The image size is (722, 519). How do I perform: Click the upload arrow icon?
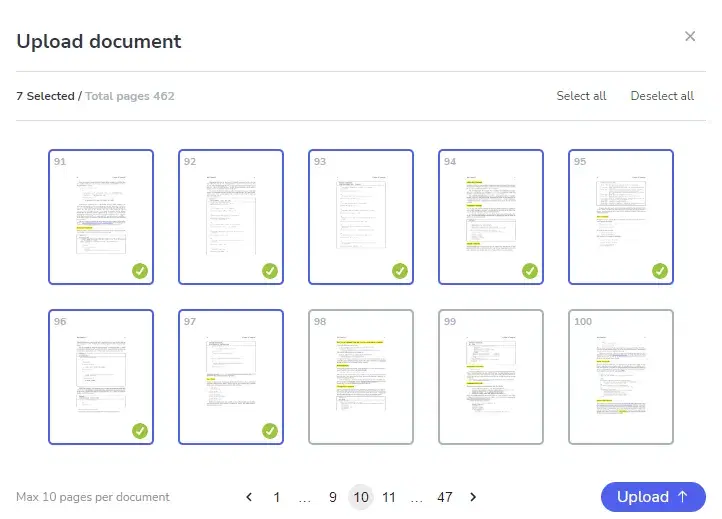683,496
